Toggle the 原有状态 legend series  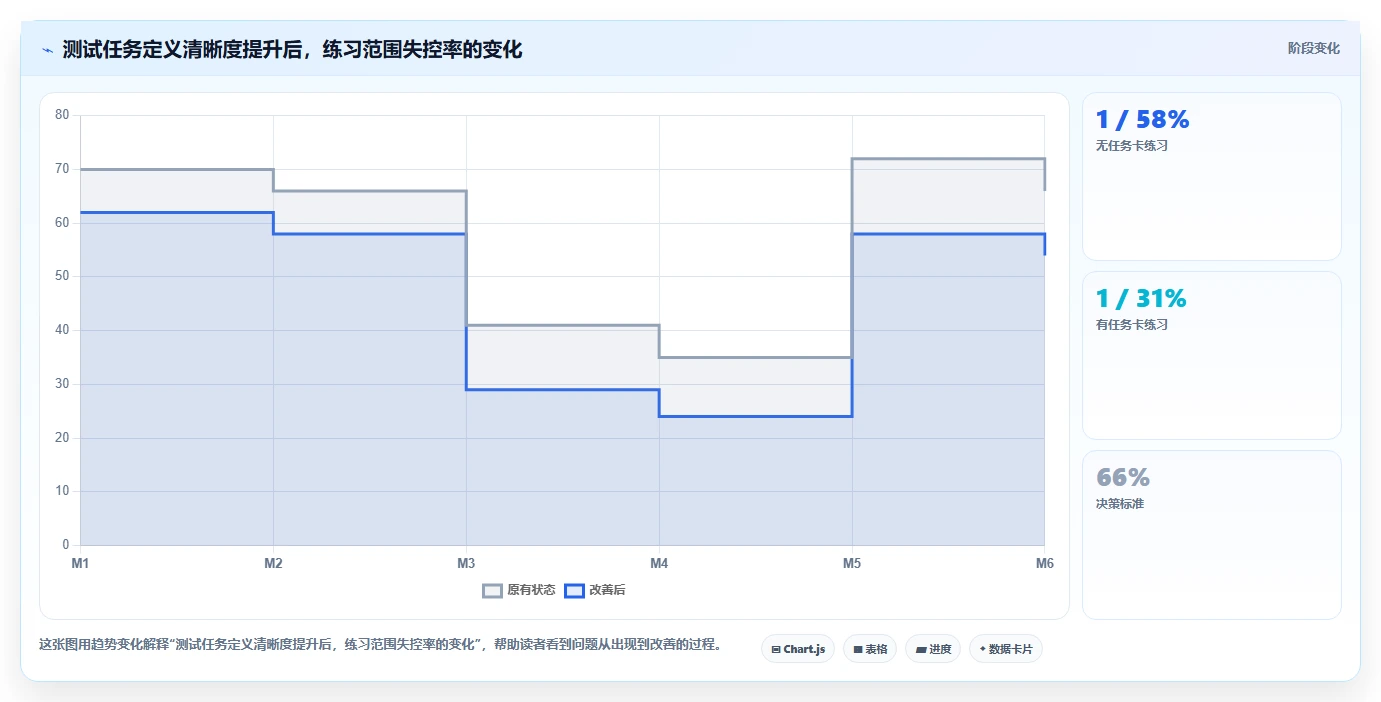[x=519, y=590]
